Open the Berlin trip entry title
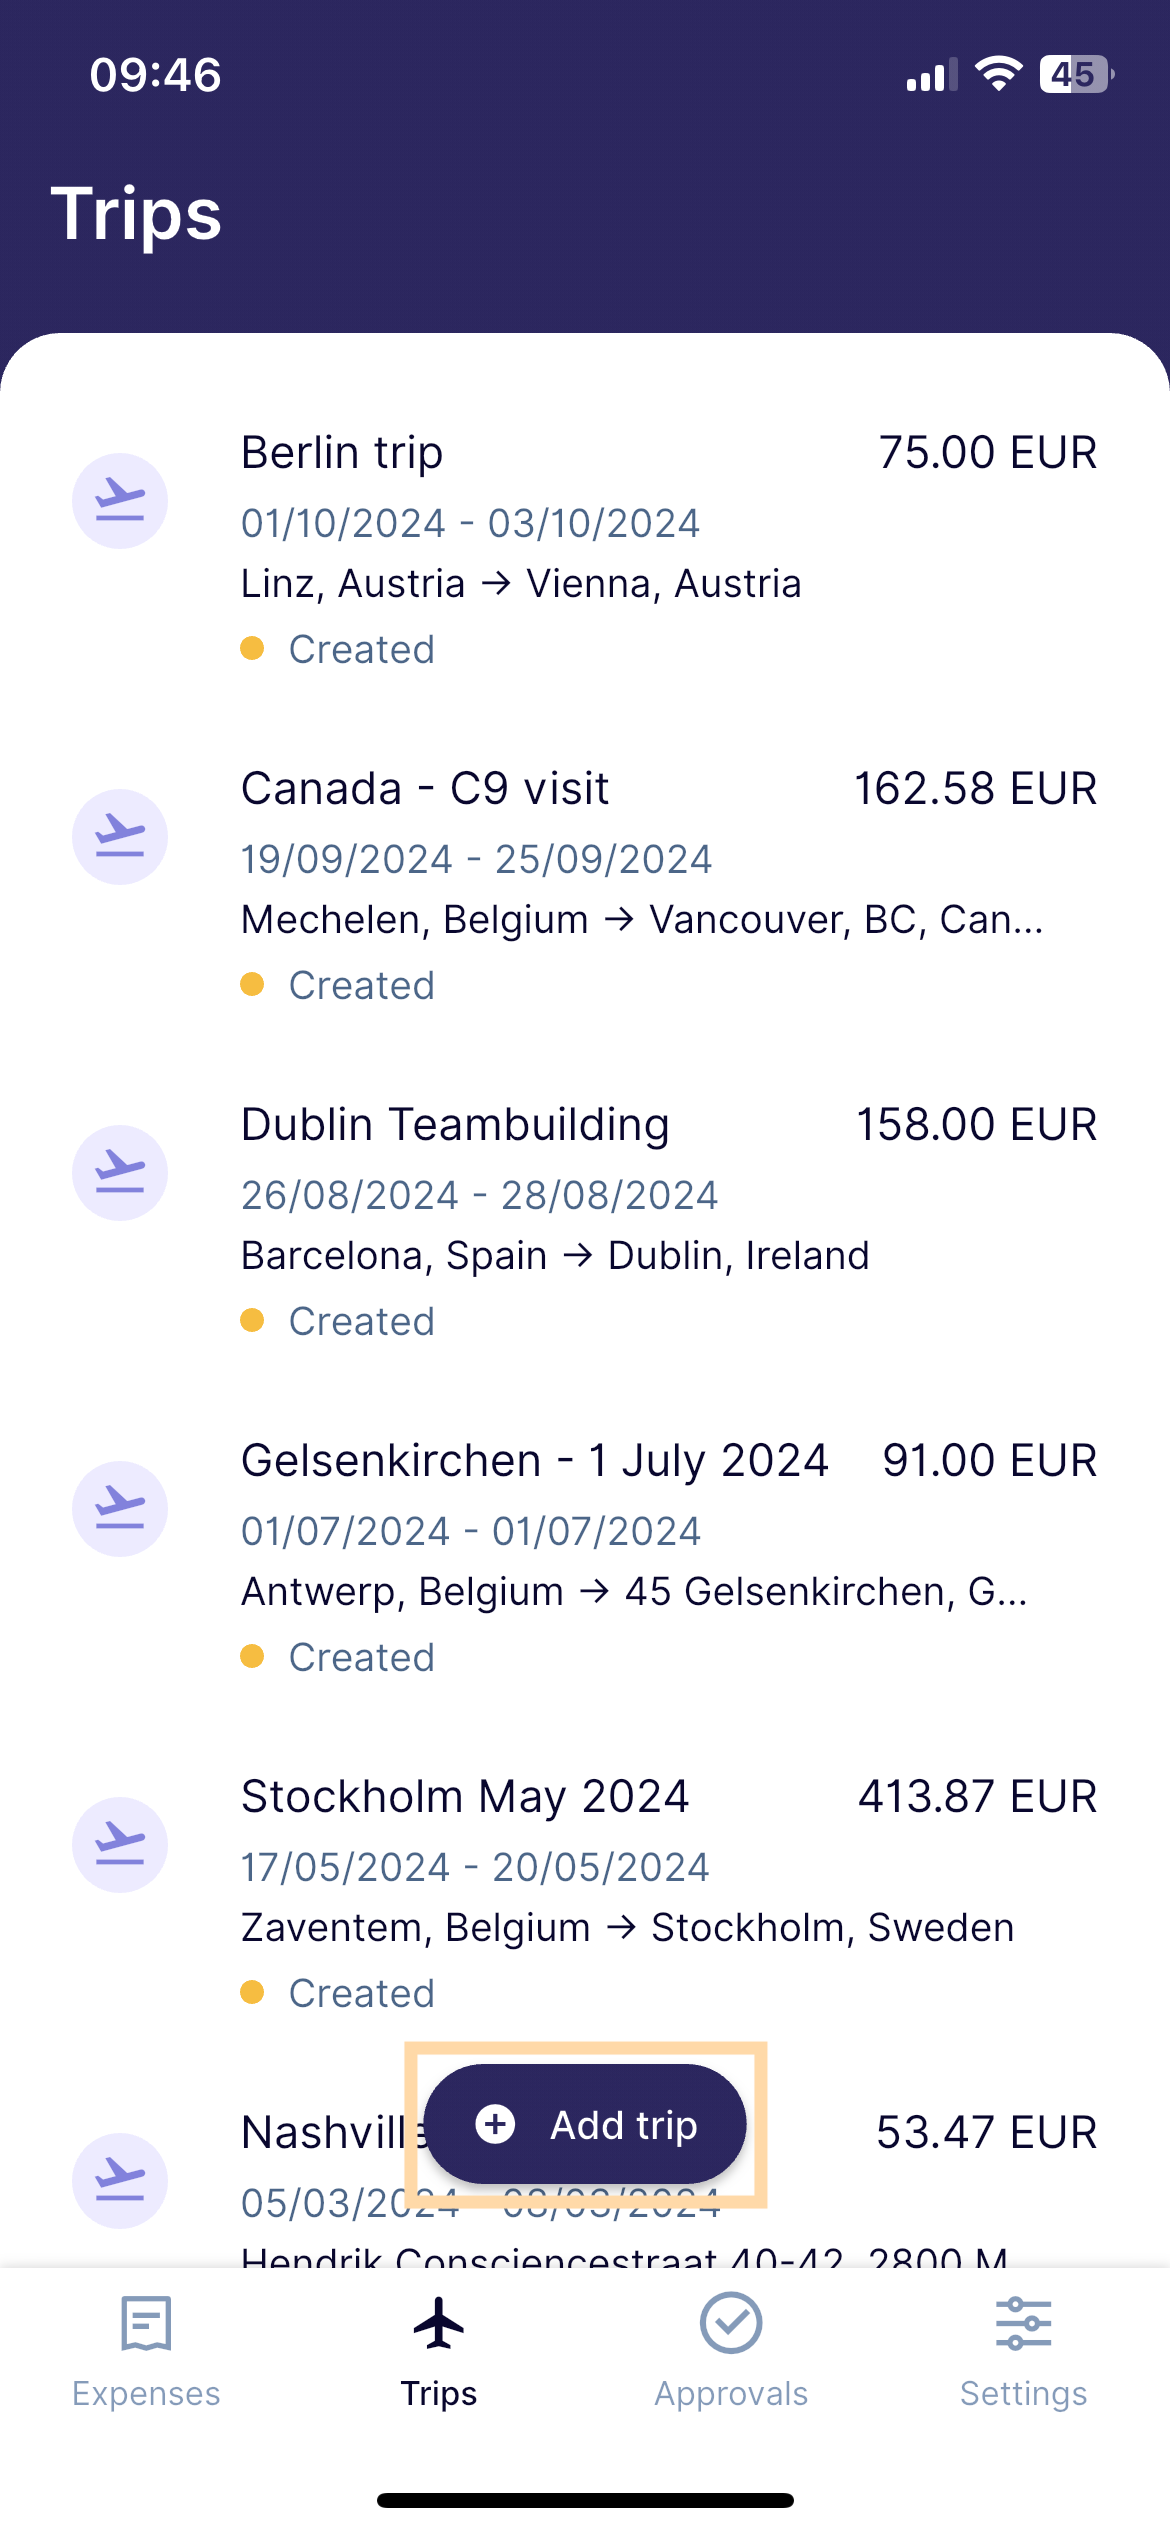Screen dimensions: 1170x2532 tap(342, 452)
